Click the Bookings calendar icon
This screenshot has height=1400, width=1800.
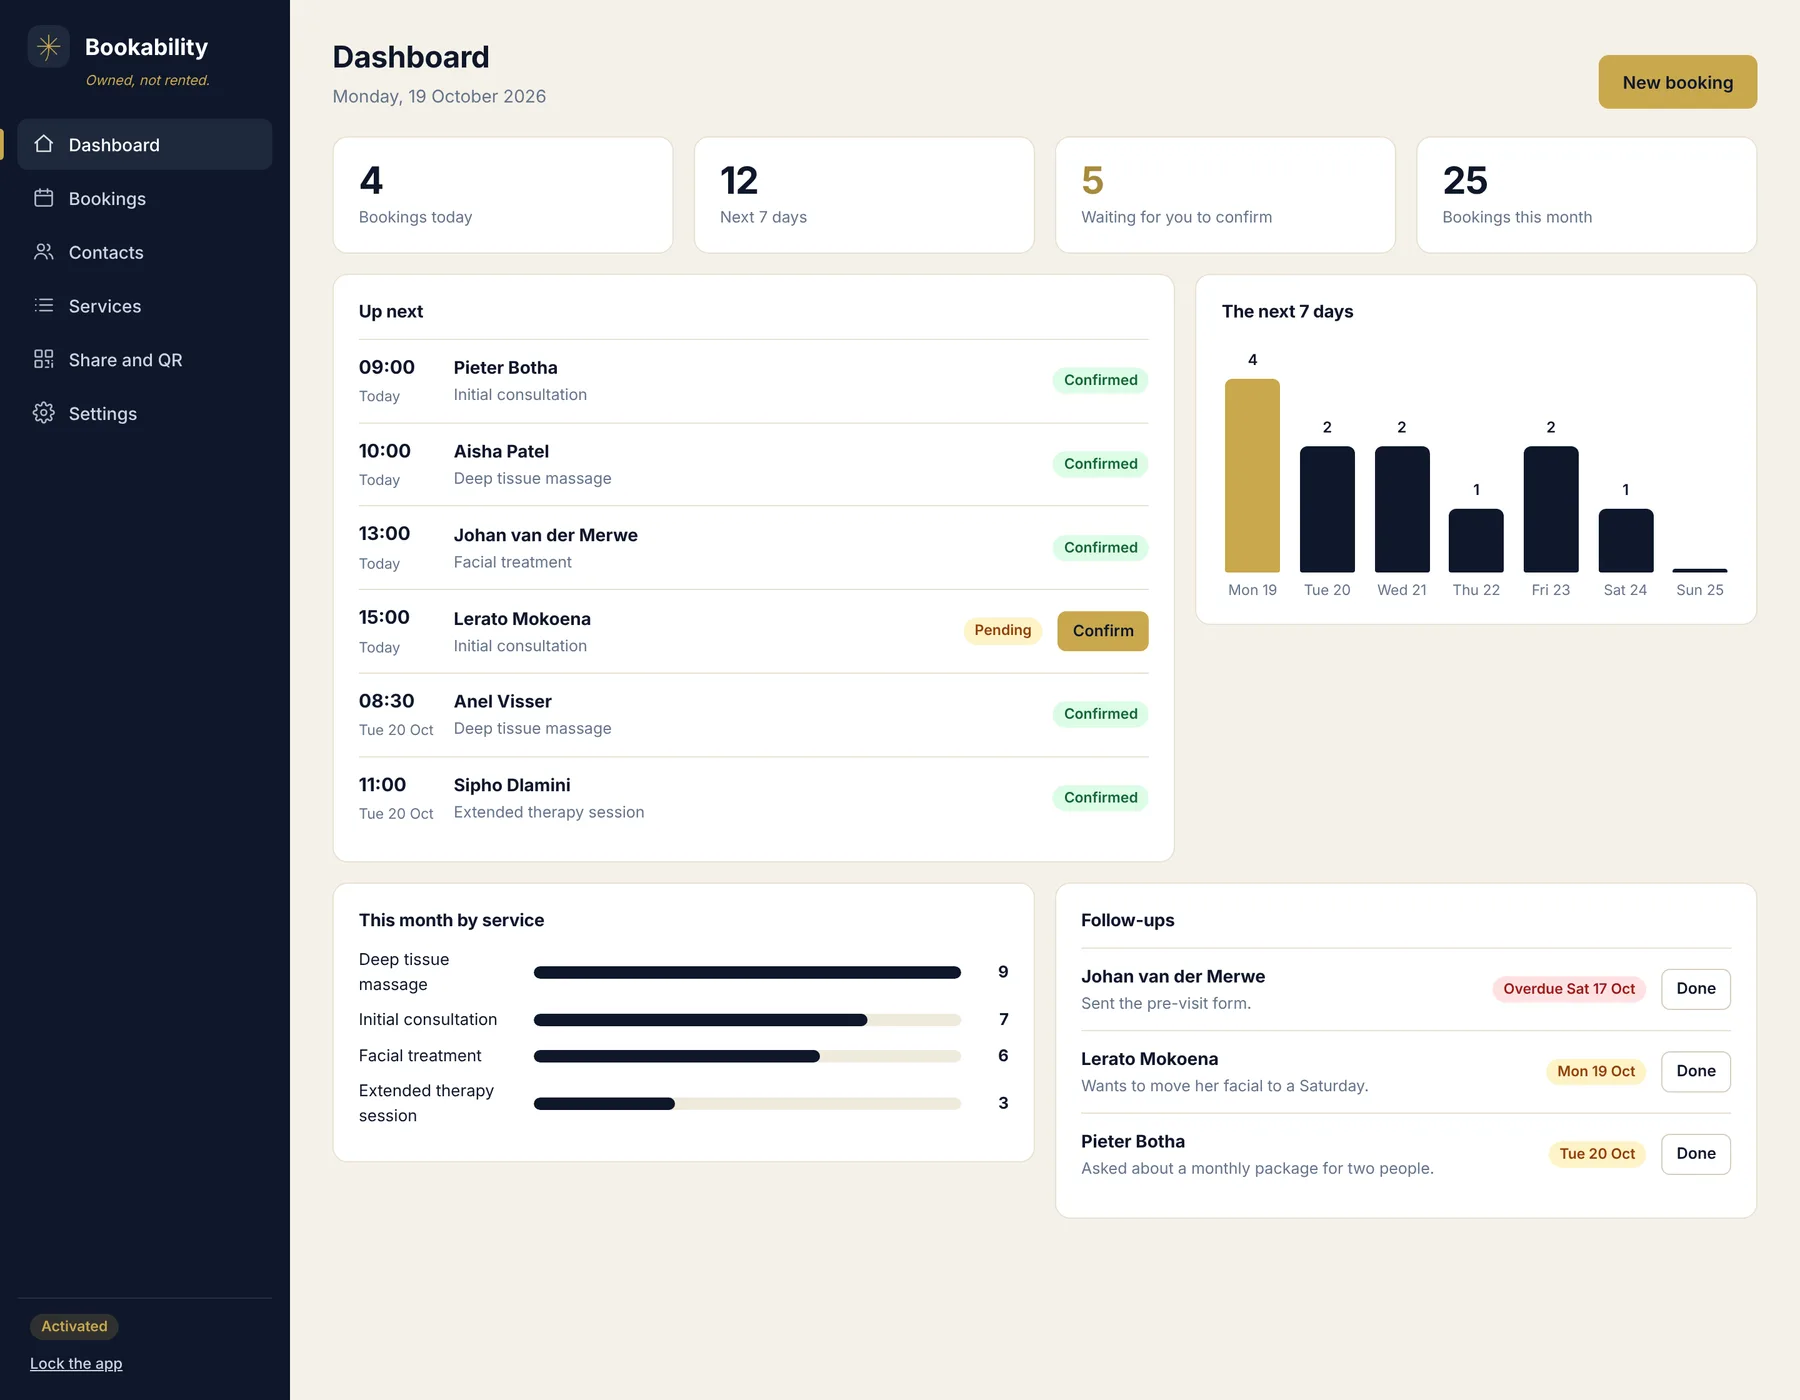44,198
